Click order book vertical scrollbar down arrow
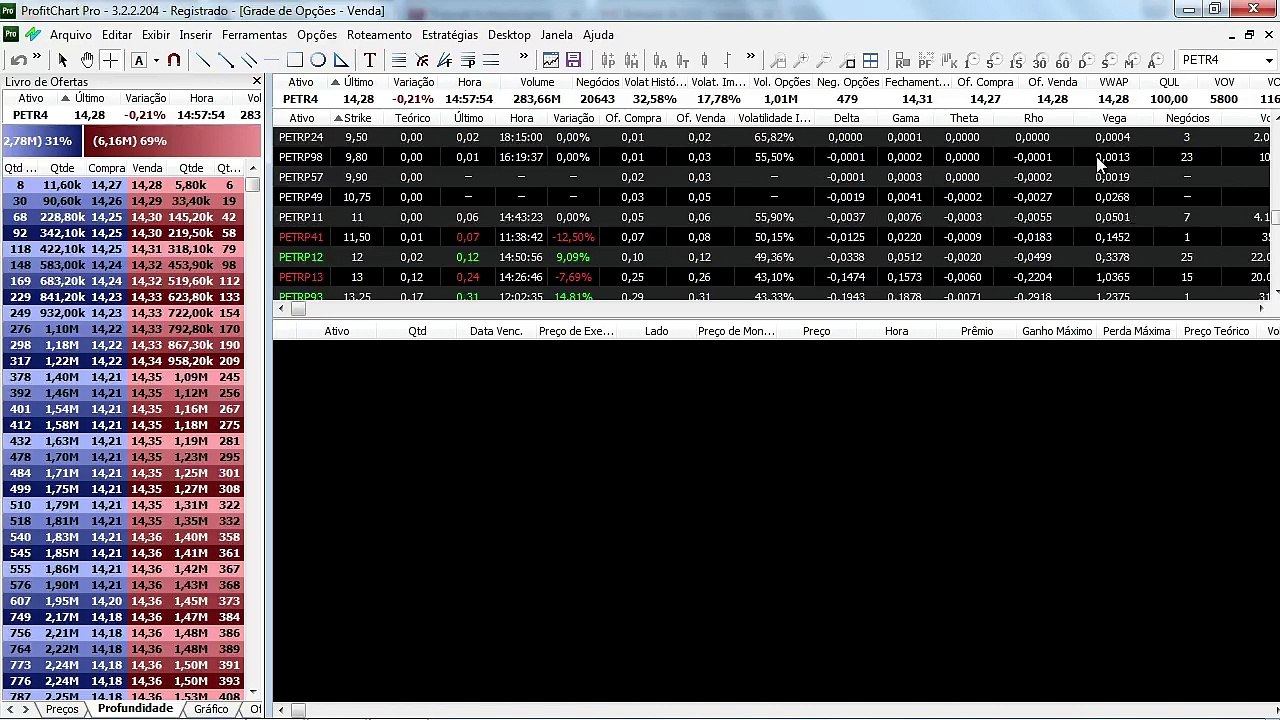 [253, 691]
